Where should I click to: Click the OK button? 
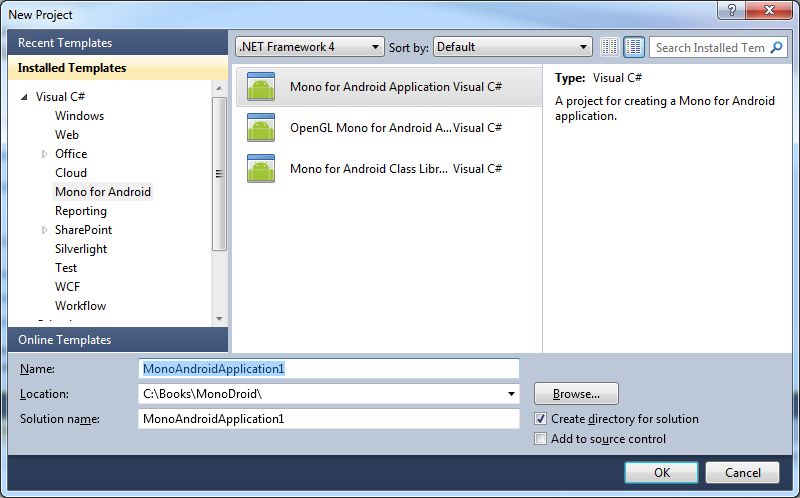point(661,472)
